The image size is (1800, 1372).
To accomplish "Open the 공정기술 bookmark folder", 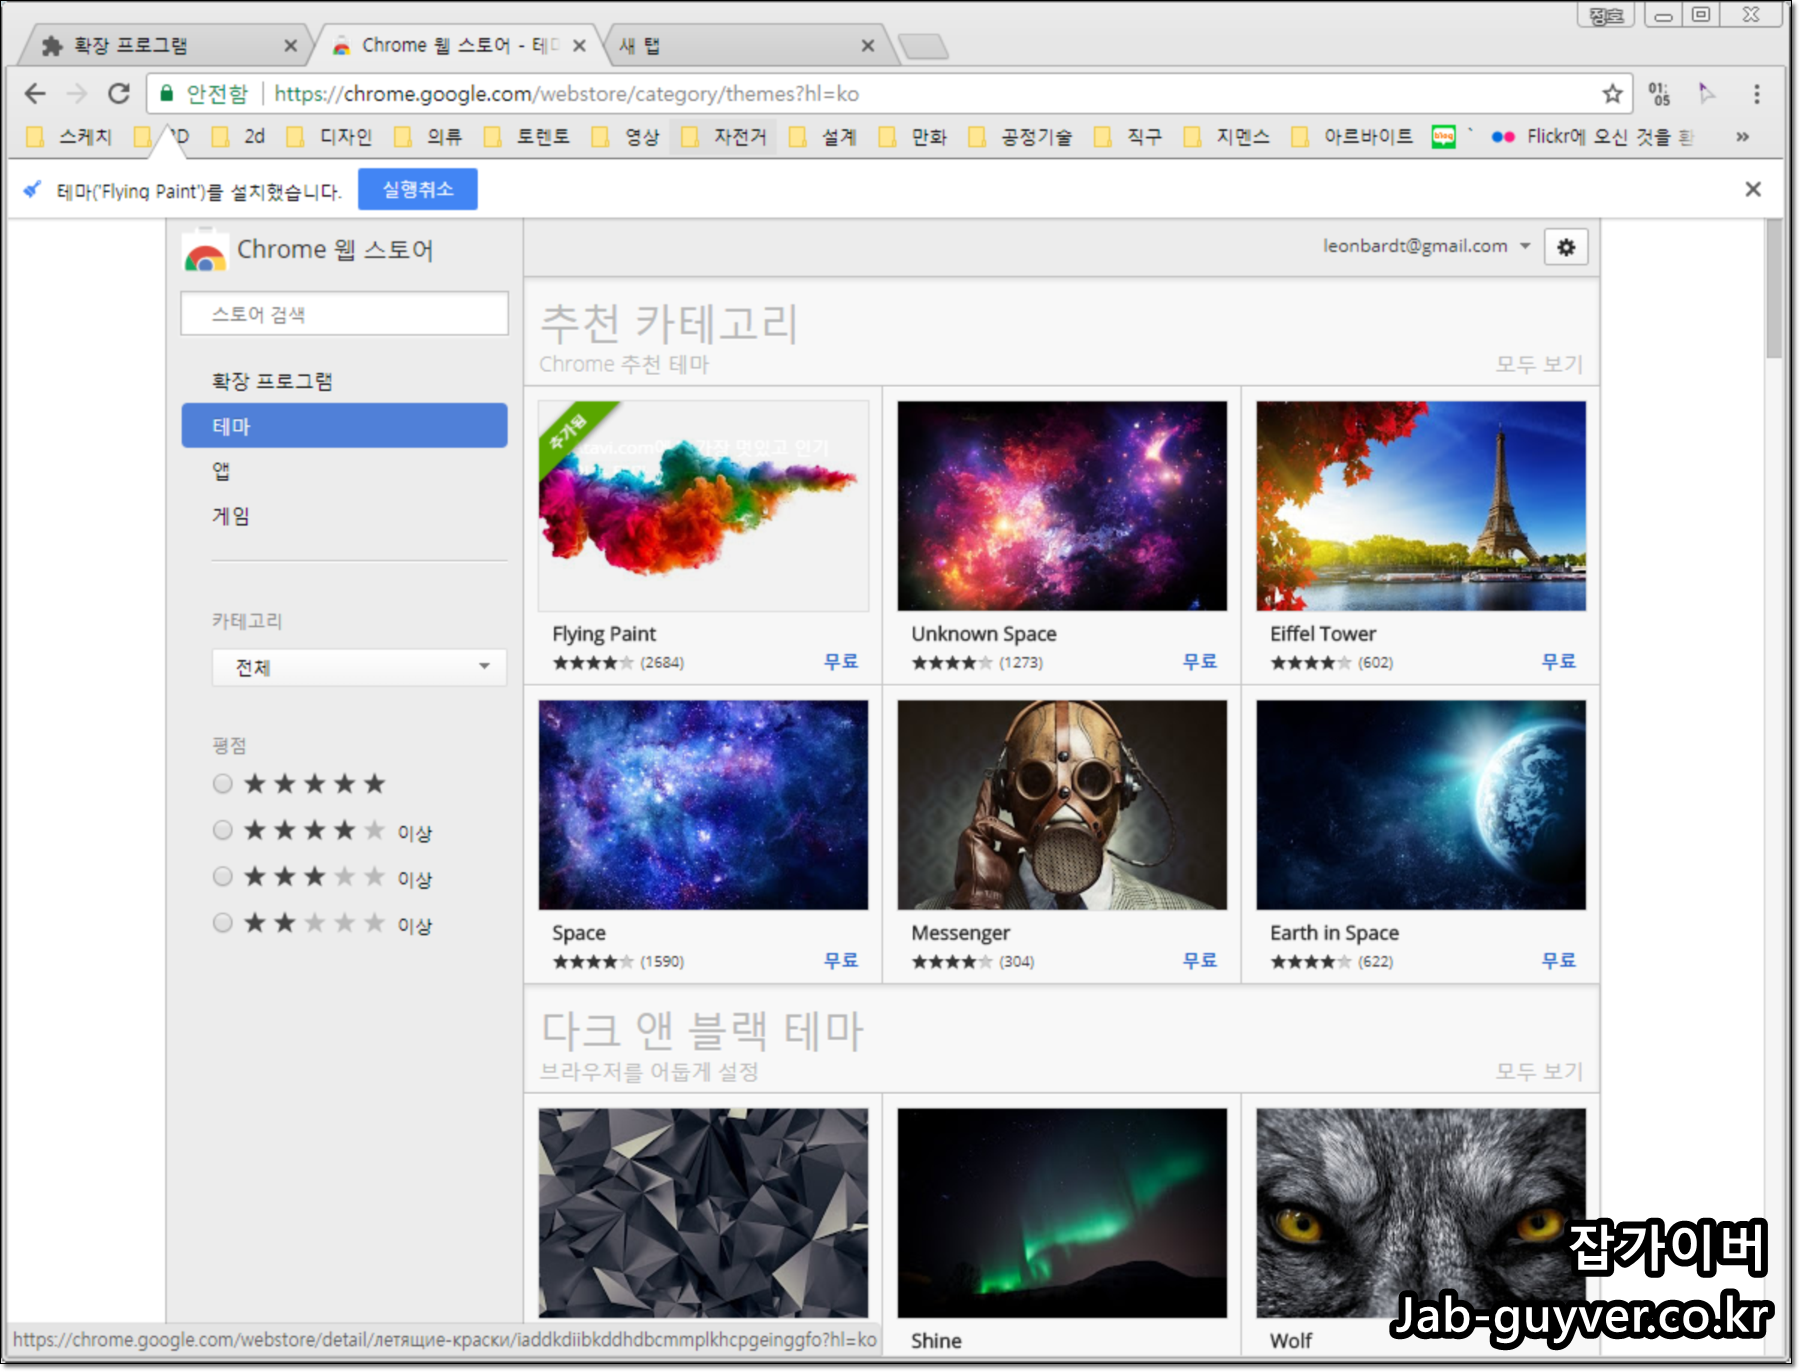I will [x=1020, y=137].
